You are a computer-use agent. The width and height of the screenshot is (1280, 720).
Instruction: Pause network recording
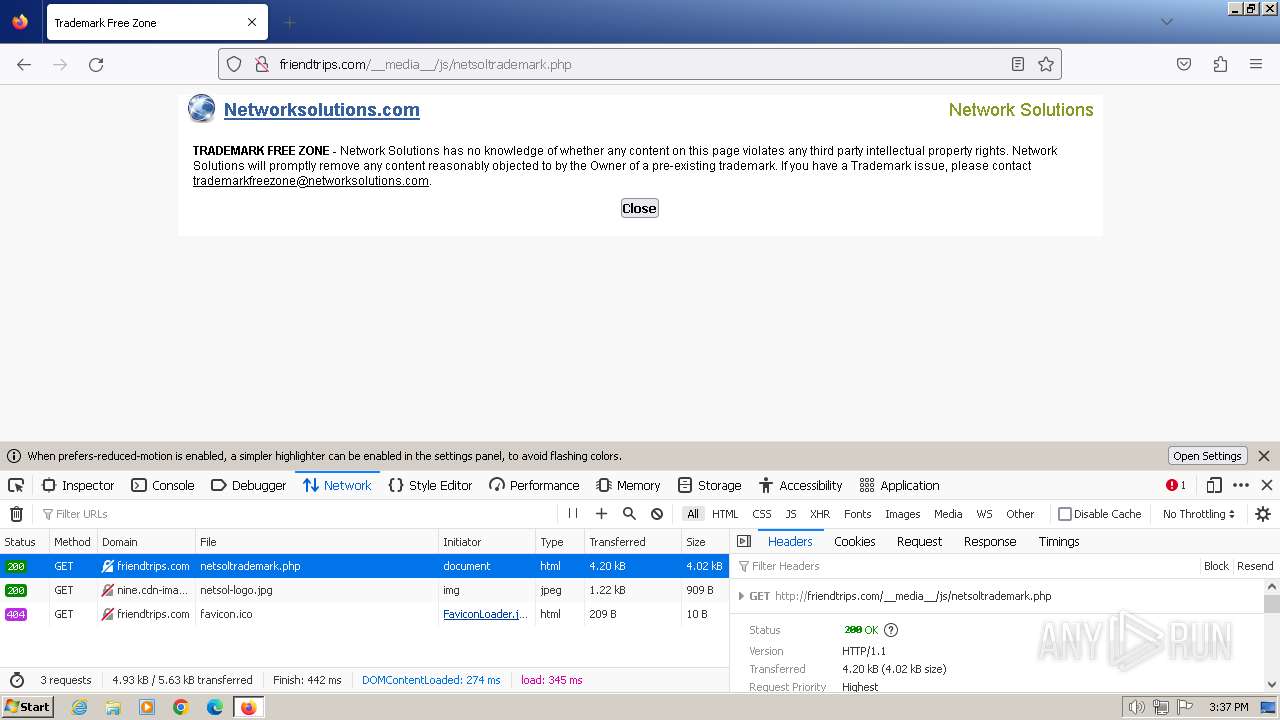(573, 514)
